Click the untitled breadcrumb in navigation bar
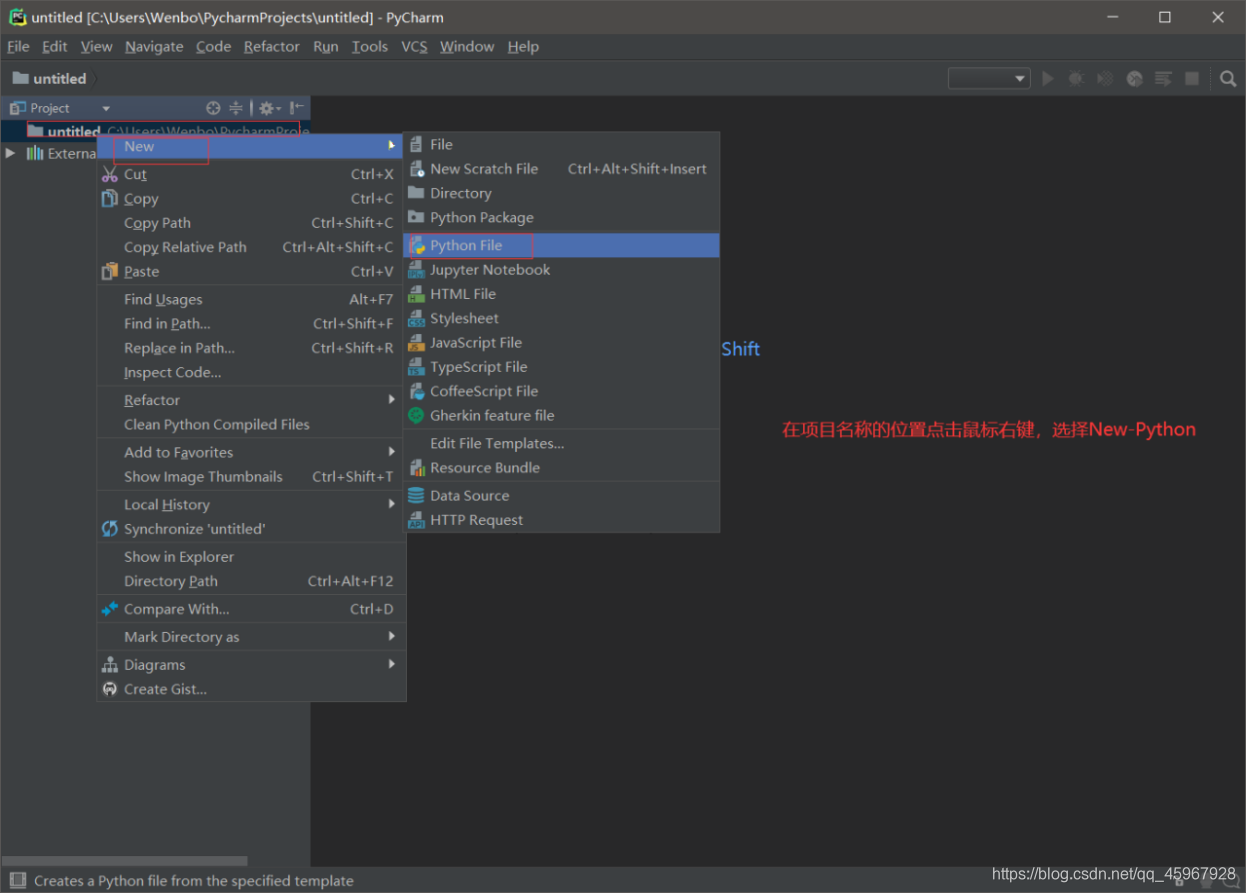1246x893 pixels. coord(50,79)
